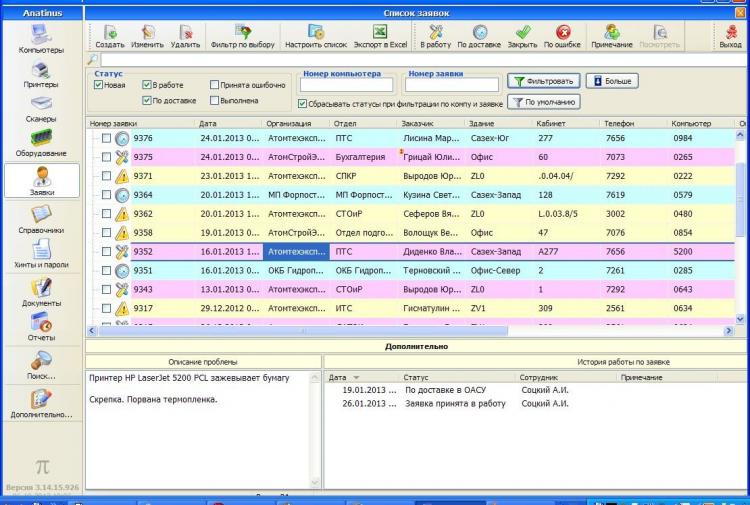Expand tree node of request 9351
This screenshot has width=750, height=505.
93,271
